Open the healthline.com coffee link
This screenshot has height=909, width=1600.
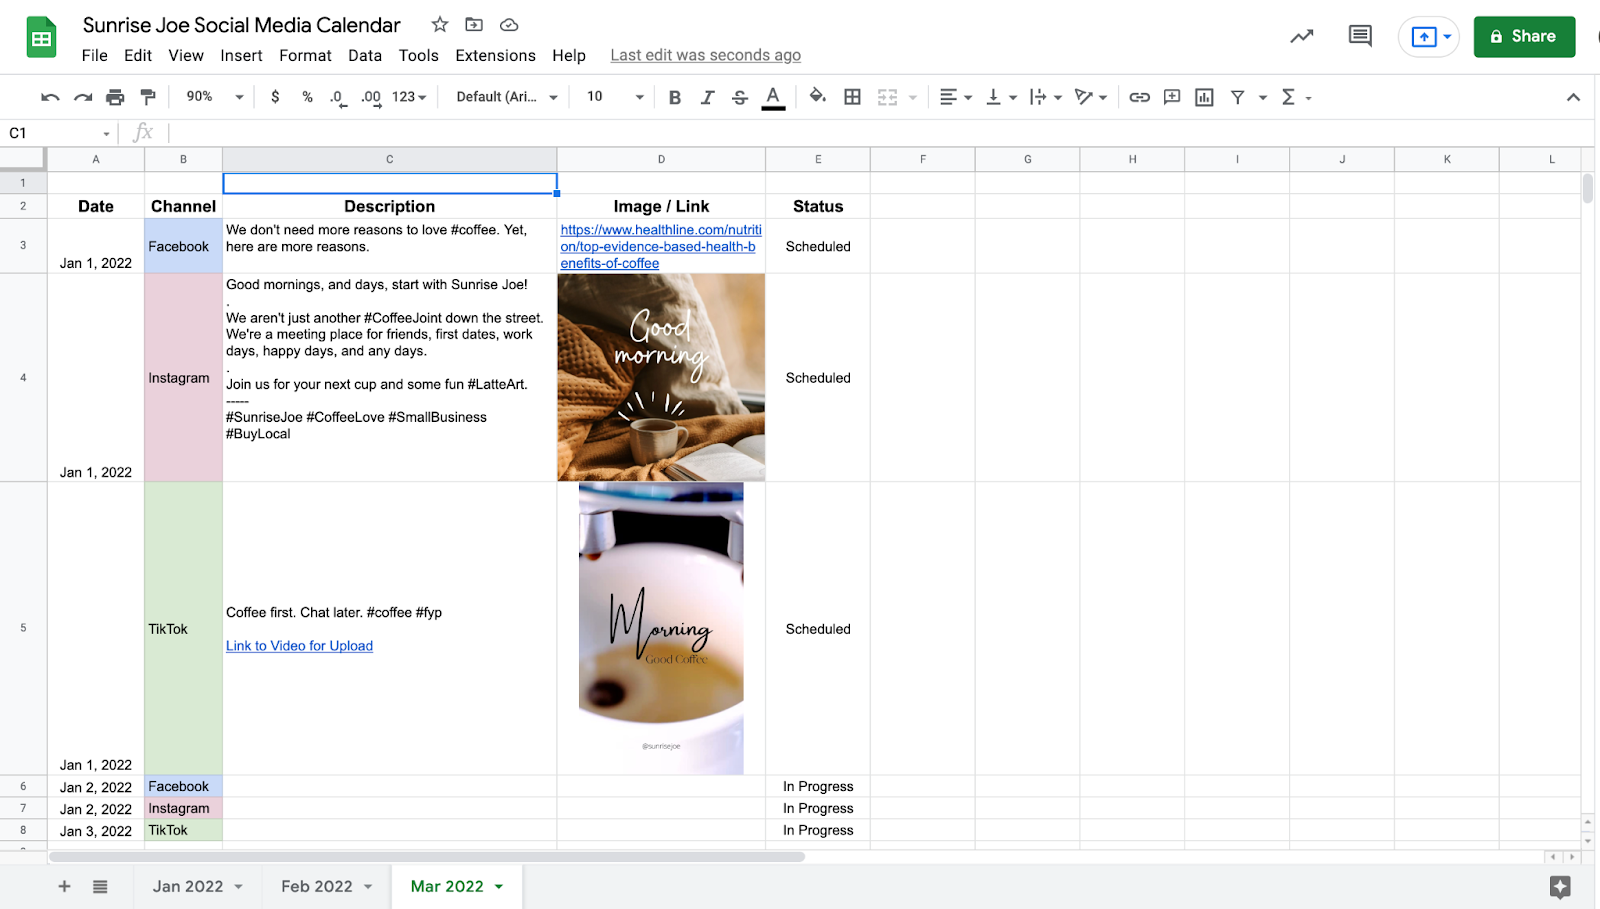[660, 247]
